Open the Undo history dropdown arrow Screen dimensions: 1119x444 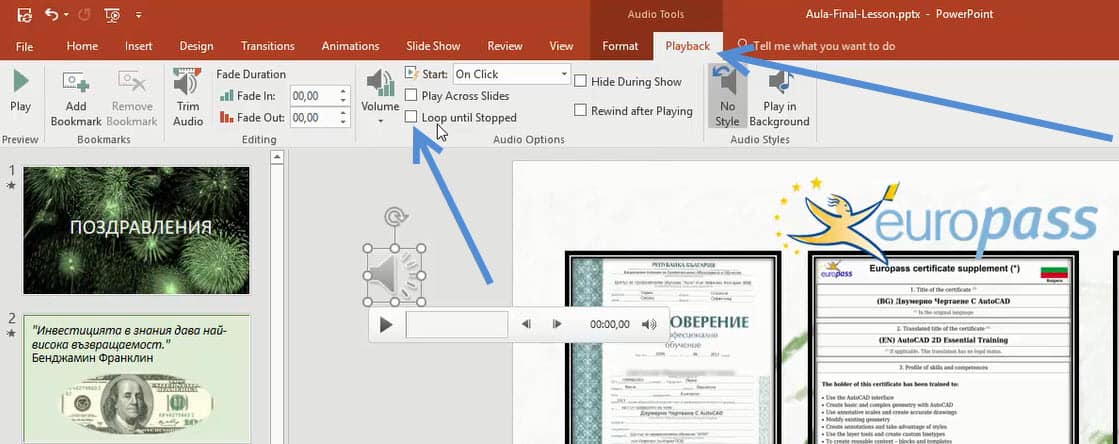[x=66, y=14]
